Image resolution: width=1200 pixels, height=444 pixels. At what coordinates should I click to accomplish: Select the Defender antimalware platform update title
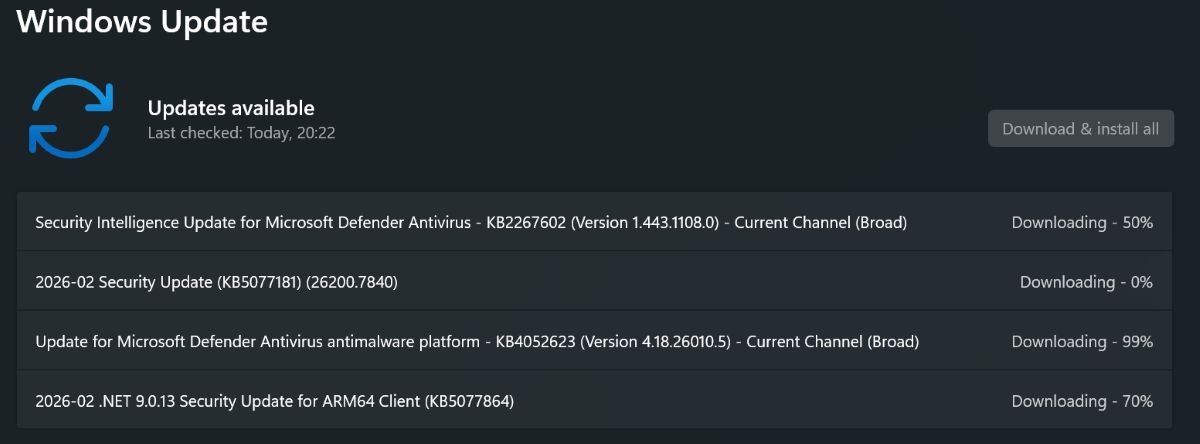(476, 342)
